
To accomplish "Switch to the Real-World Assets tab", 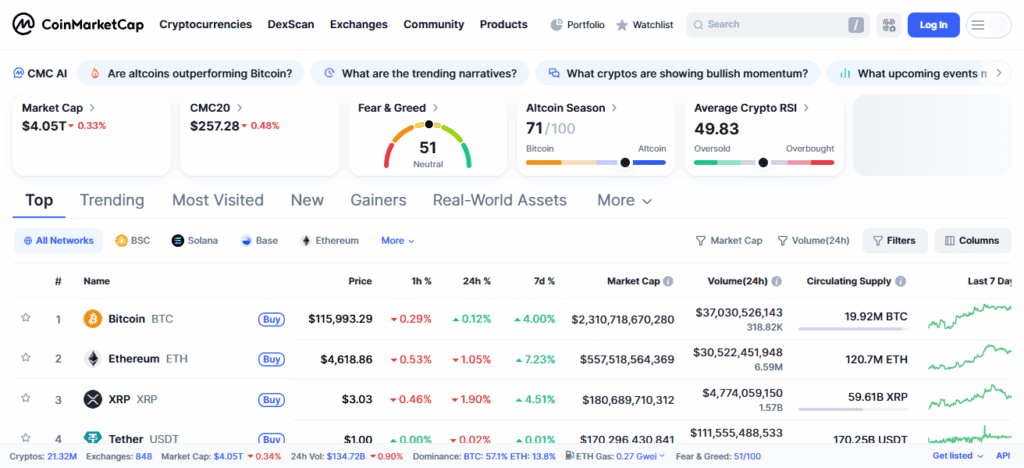I will [x=500, y=200].
